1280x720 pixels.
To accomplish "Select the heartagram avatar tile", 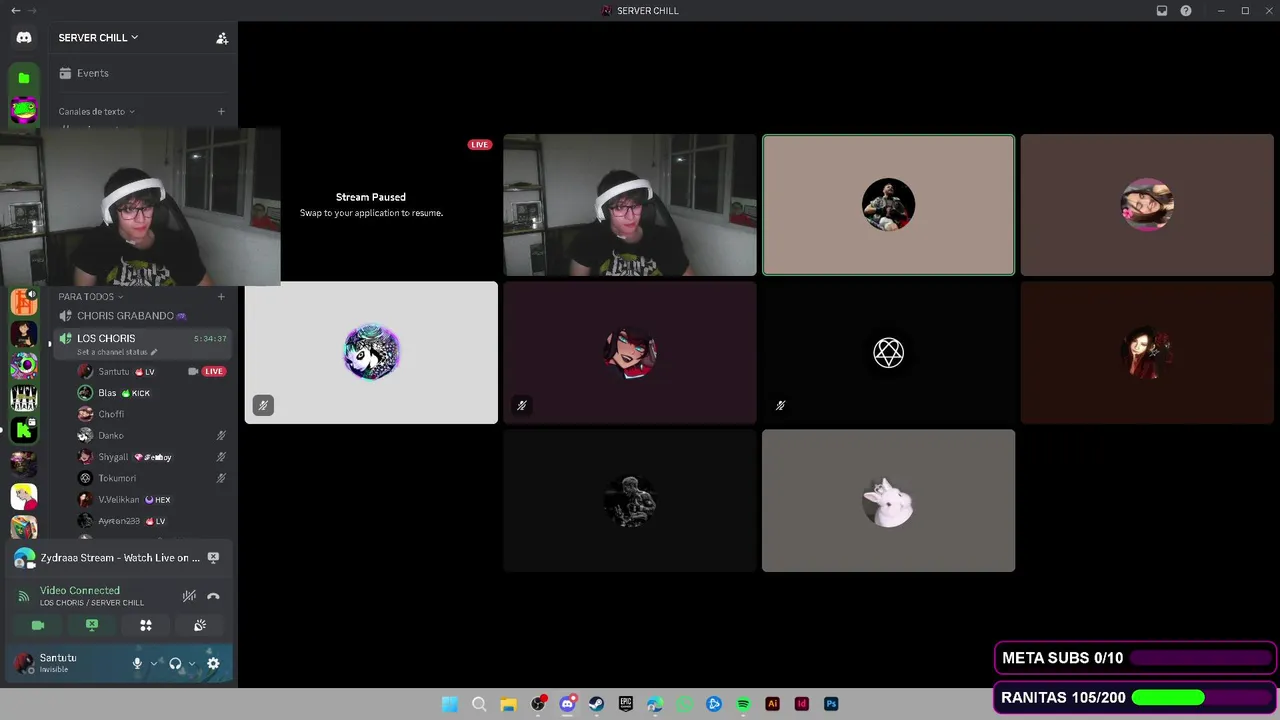I will click(x=888, y=353).
